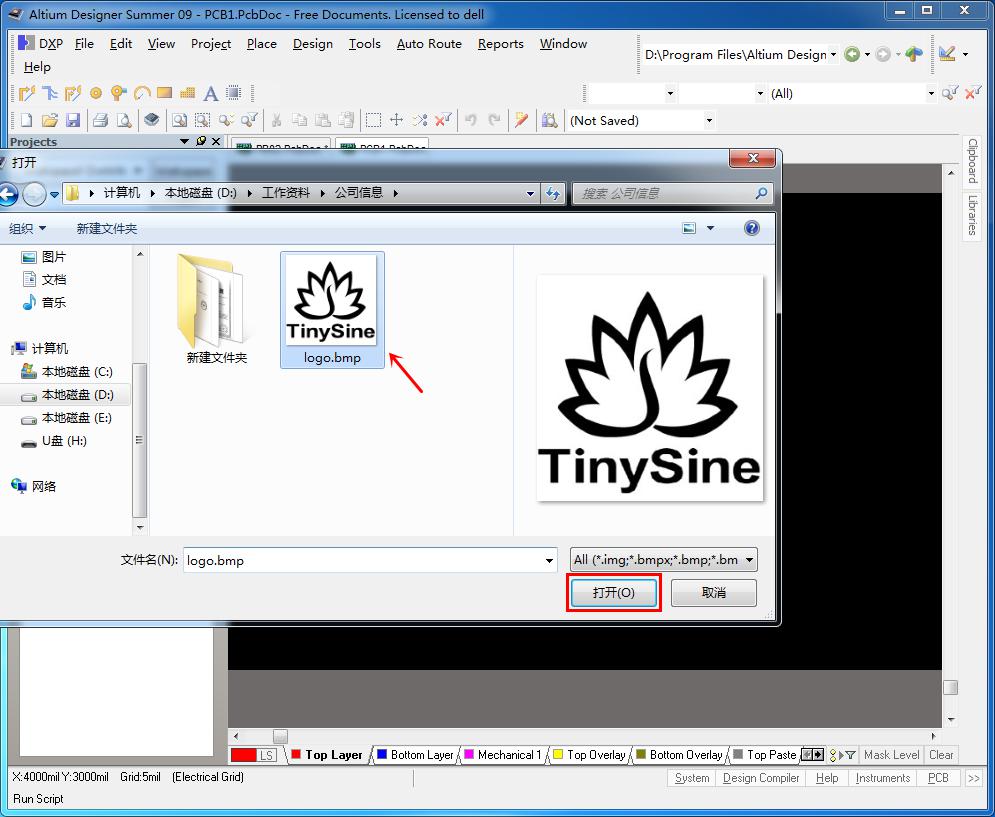Click the select inside area dashed-rectangle icon
This screenshot has height=817, width=995.
(373, 120)
